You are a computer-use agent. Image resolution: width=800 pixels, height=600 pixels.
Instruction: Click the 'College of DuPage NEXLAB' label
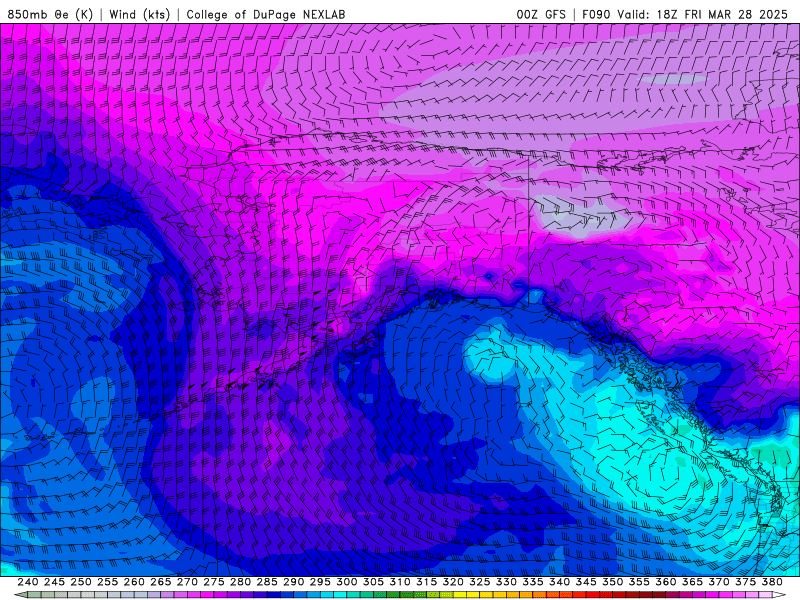[x=266, y=14]
